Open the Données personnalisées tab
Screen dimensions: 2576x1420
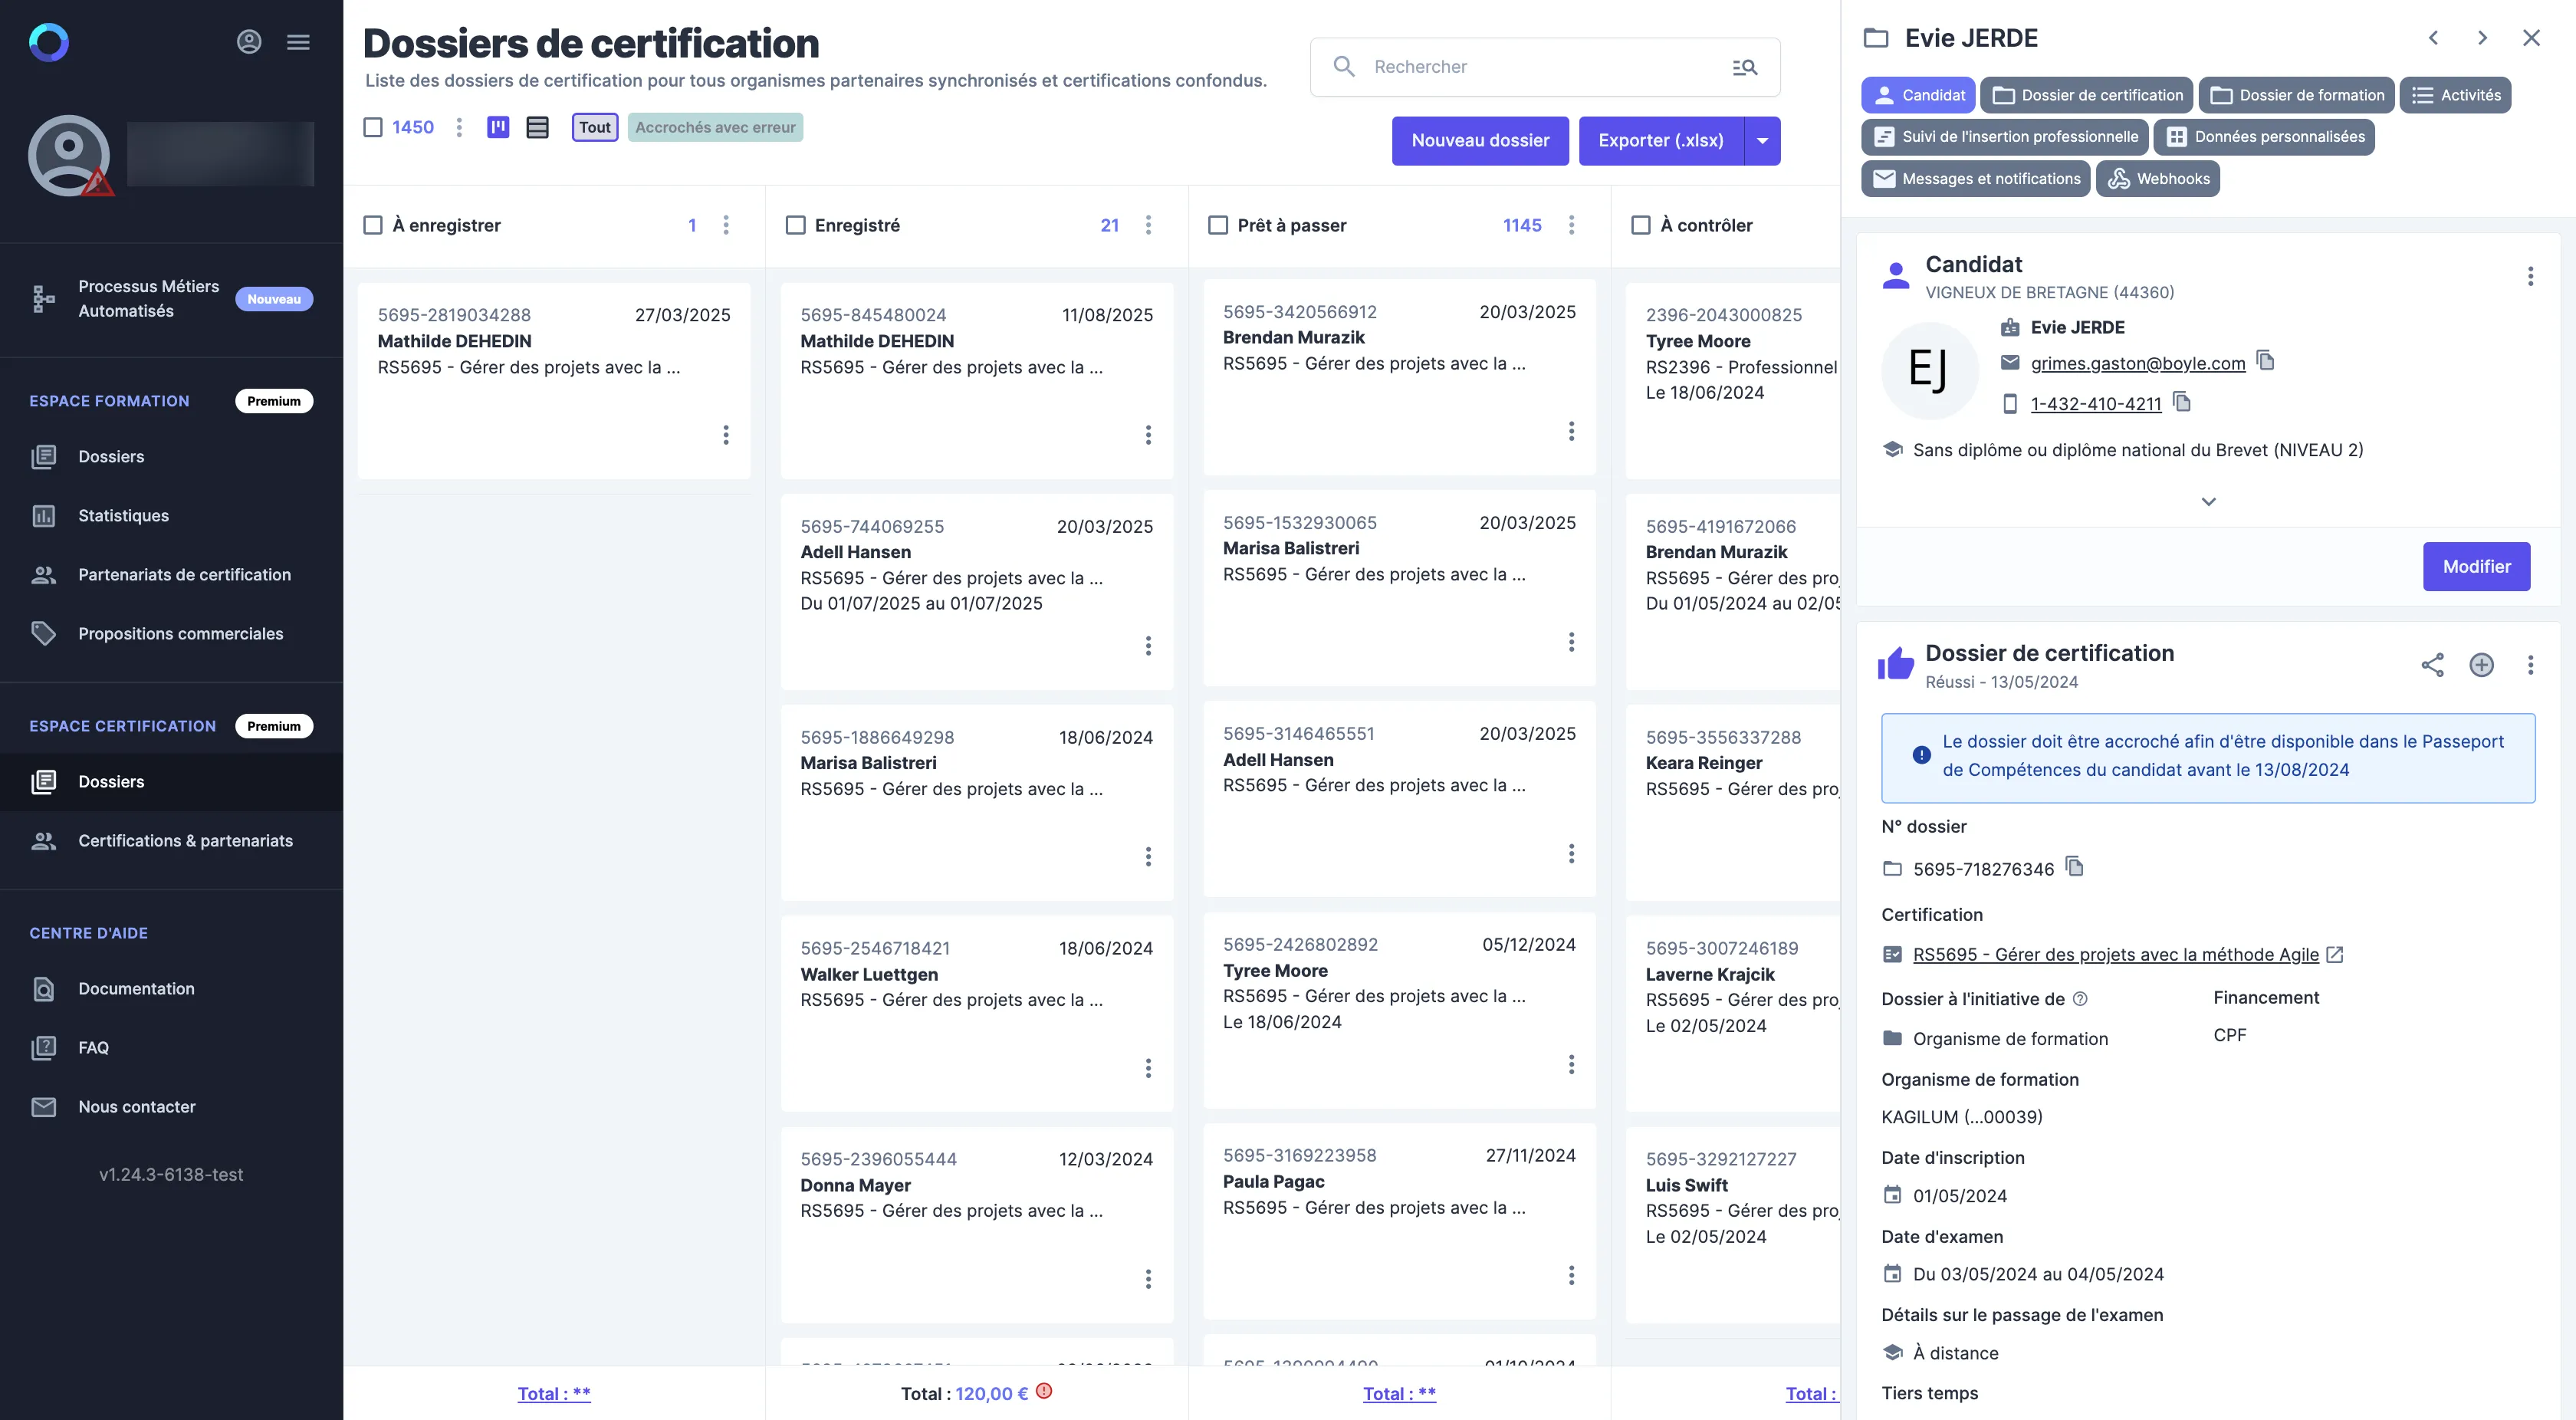[2264, 137]
